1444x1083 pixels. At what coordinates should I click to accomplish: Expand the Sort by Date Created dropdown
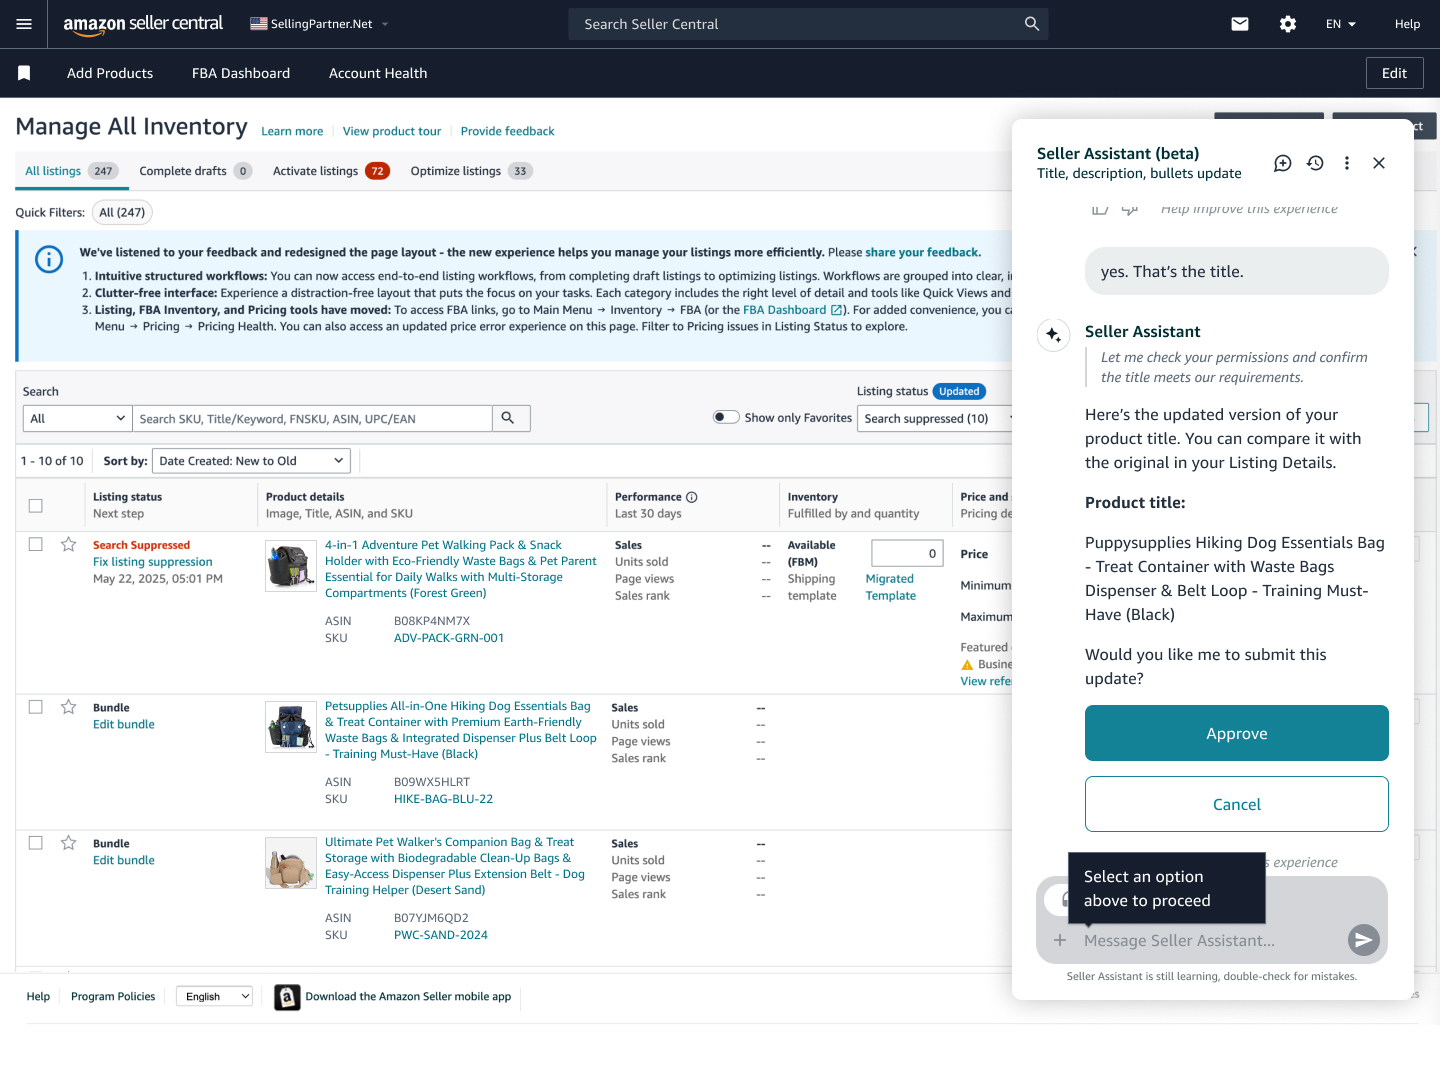(251, 461)
